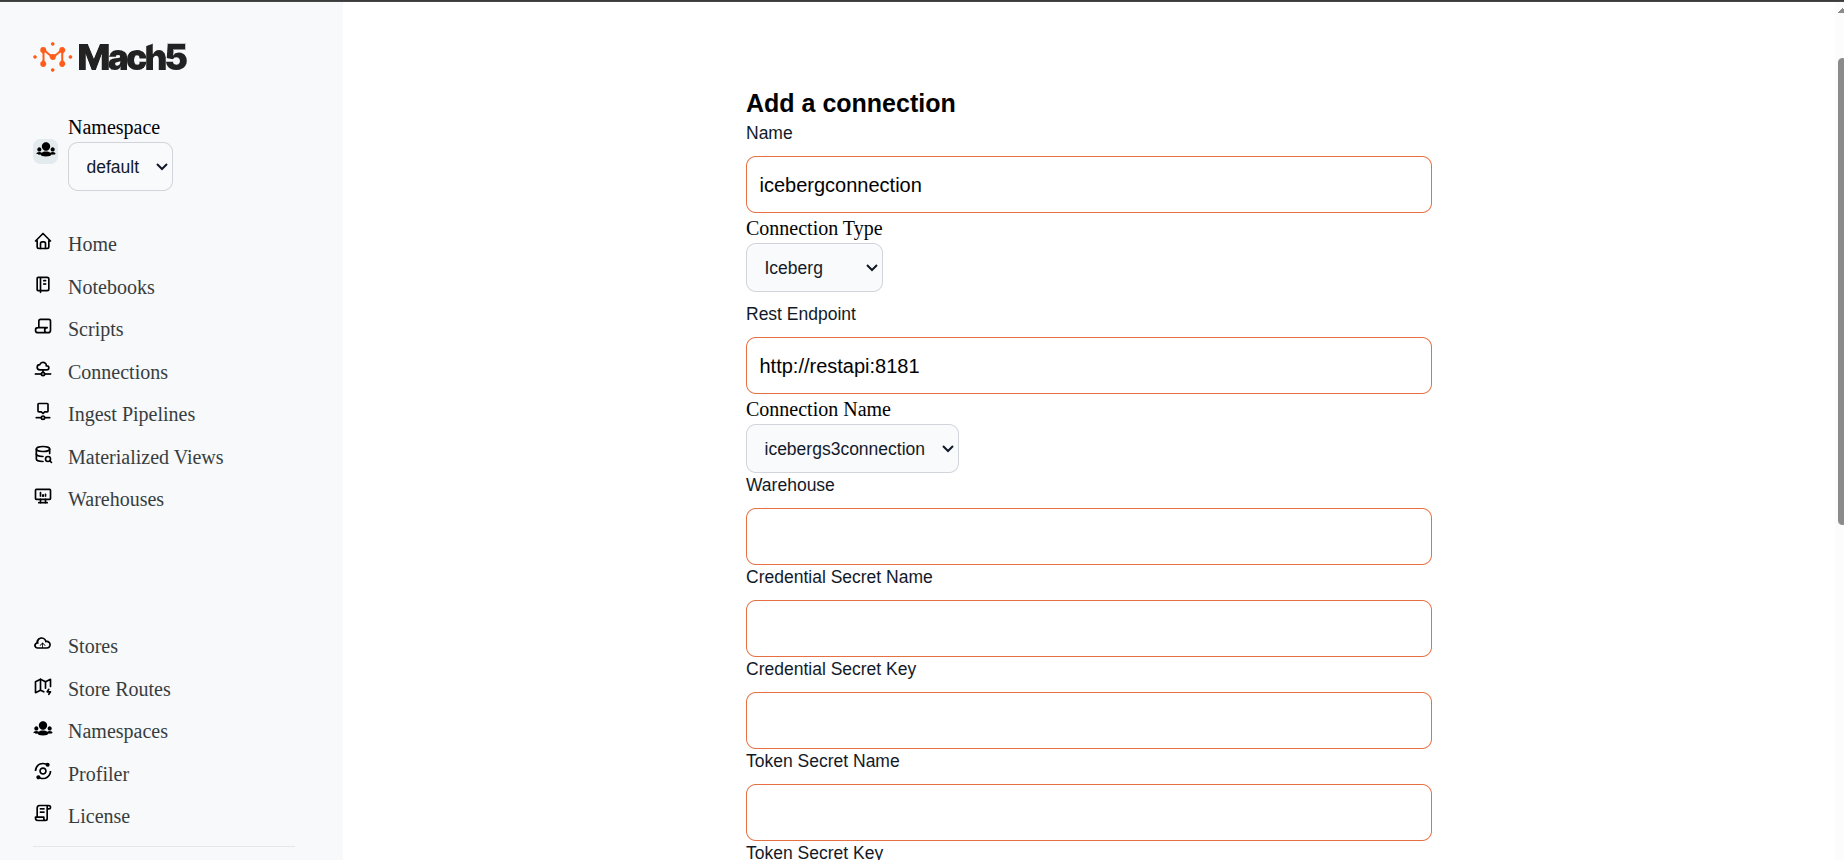Focus the Warehouse input field
Screen dimensions: 1844x860
[x=1088, y=537]
